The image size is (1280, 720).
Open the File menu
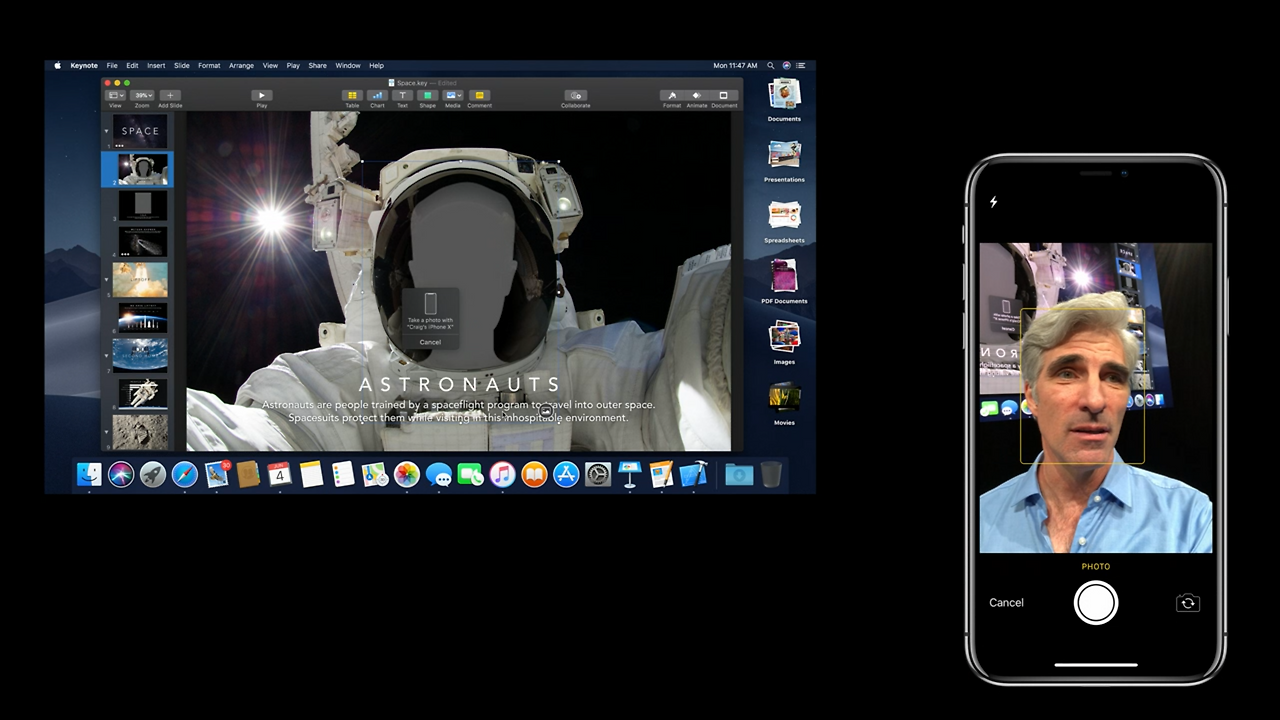coord(112,66)
